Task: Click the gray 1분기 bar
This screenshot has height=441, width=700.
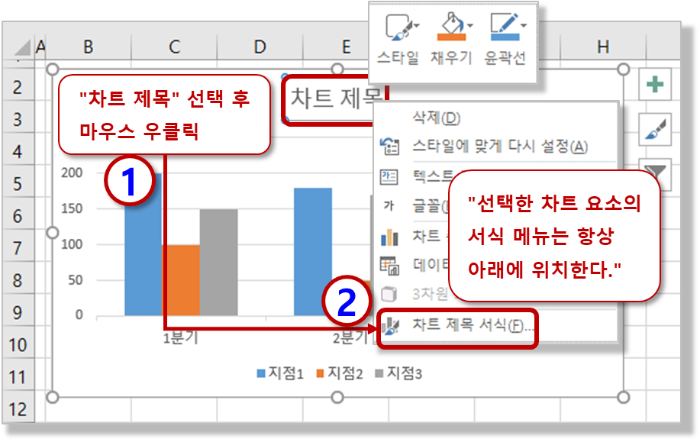Action: point(218,262)
